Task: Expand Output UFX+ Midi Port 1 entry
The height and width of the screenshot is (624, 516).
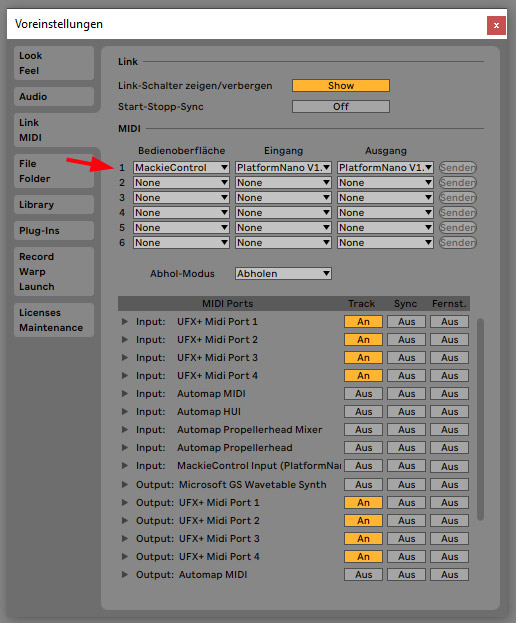Action: point(125,503)
